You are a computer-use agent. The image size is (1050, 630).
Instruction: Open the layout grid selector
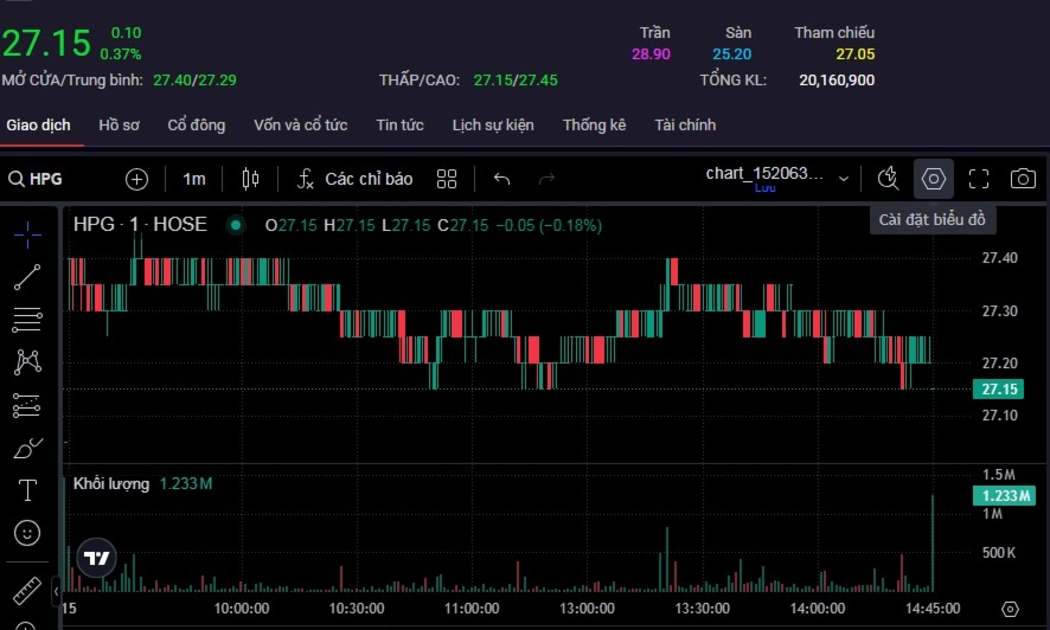point(447,179)
